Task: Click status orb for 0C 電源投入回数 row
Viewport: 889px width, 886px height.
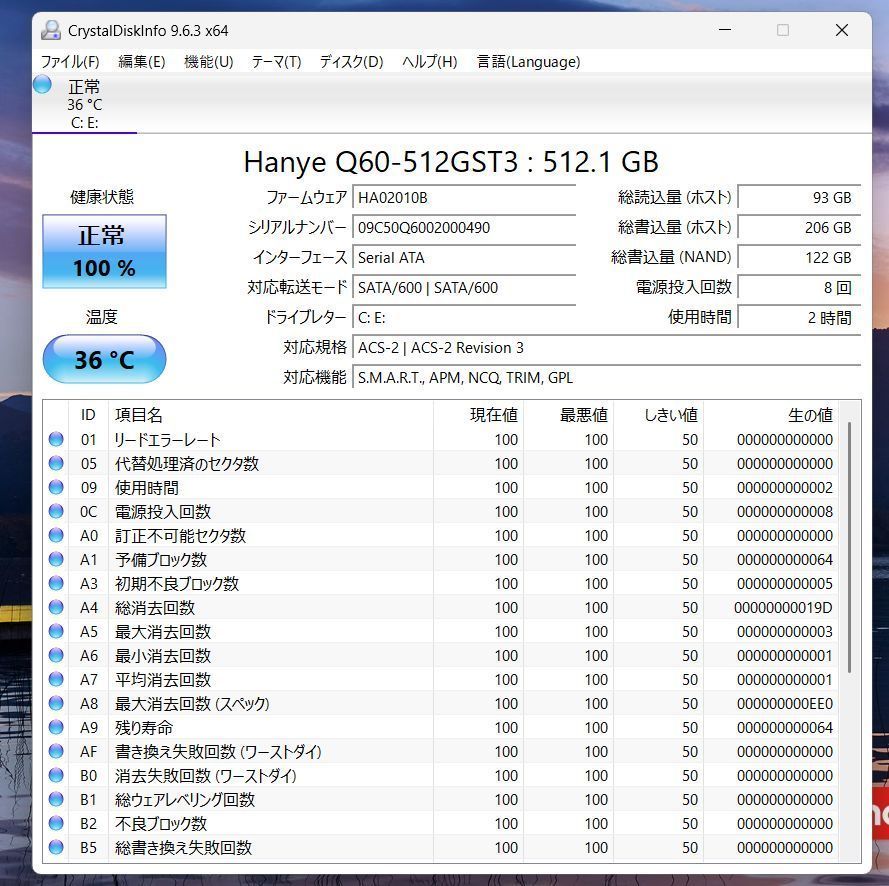Action: pyautogui.click(x=56, y=511)
